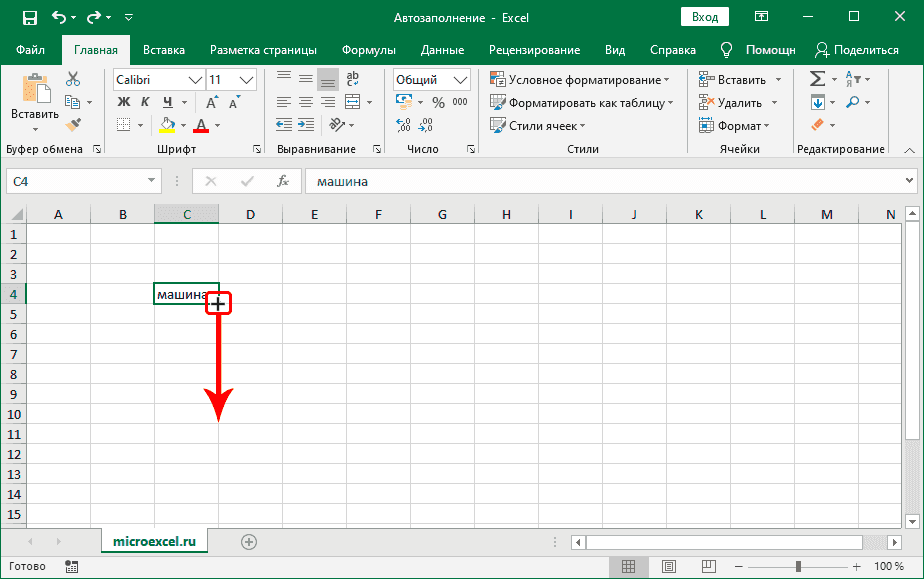Click the yellow fill color swatch
Image resolution: width=924 pixels, height=579 pixels.
coord(167,125)
